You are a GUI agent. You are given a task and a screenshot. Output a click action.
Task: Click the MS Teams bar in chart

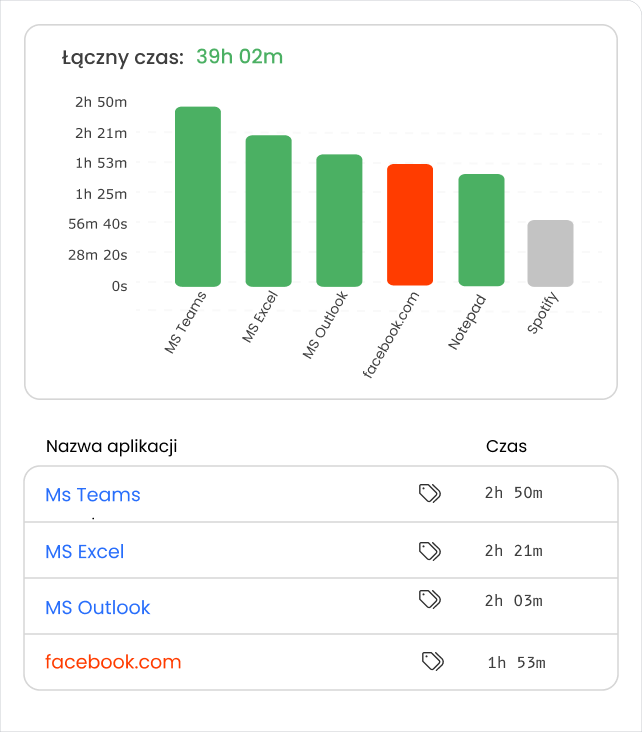click(198, 197)
